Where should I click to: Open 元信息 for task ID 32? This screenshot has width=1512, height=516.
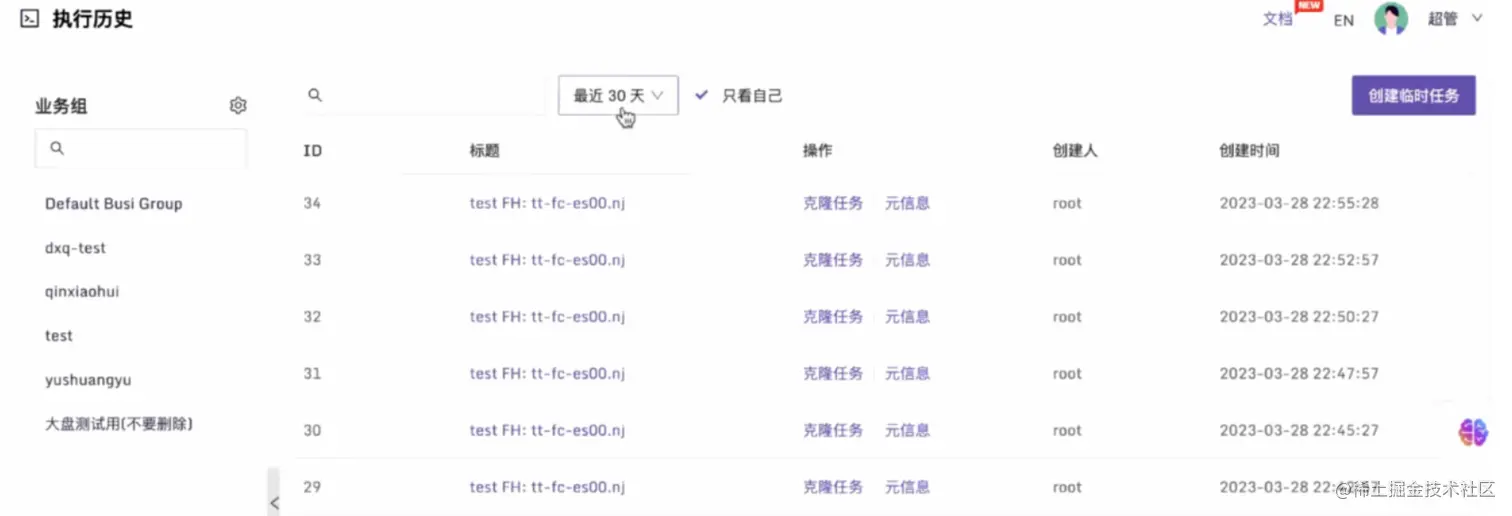tap(907, 317)
